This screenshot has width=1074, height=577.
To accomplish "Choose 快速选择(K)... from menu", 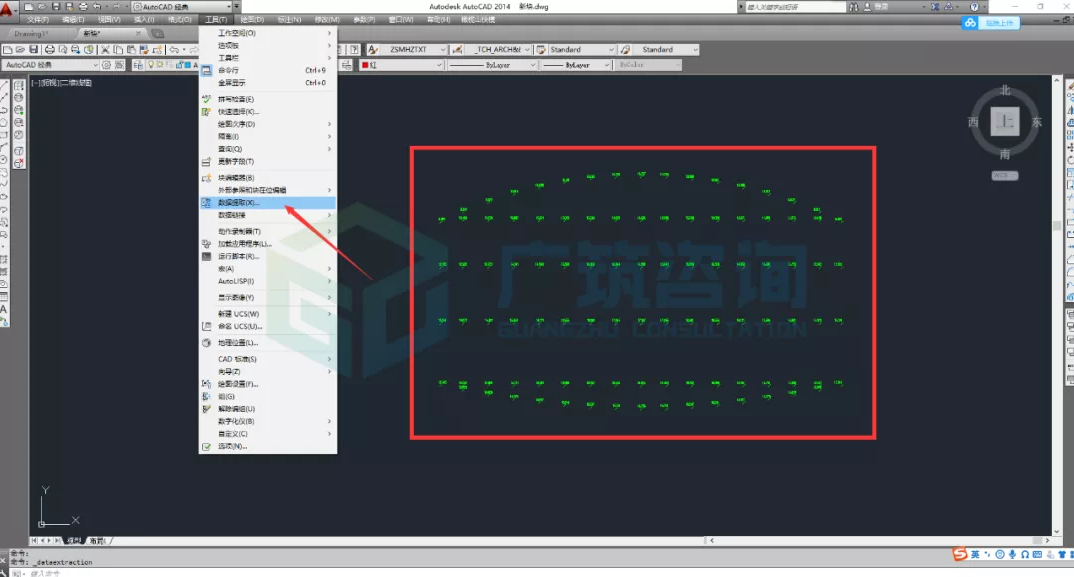I will (268, 111).
